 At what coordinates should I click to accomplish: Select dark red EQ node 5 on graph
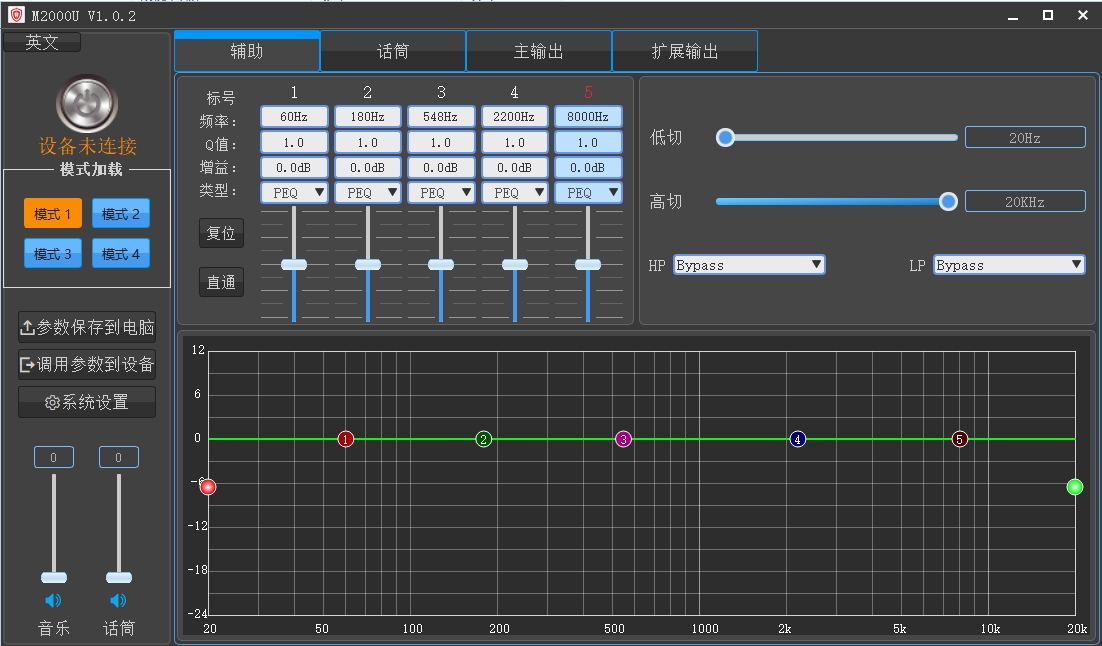pos(960,439)
